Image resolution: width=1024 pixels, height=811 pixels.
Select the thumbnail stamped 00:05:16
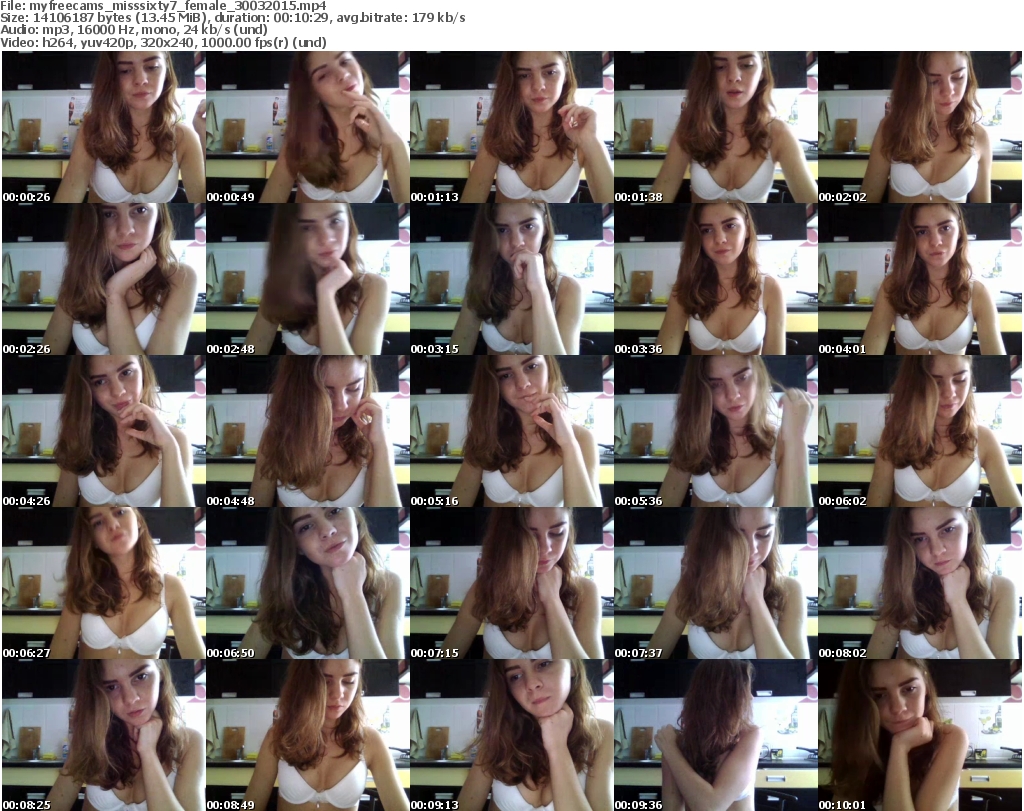click(511, 432)
